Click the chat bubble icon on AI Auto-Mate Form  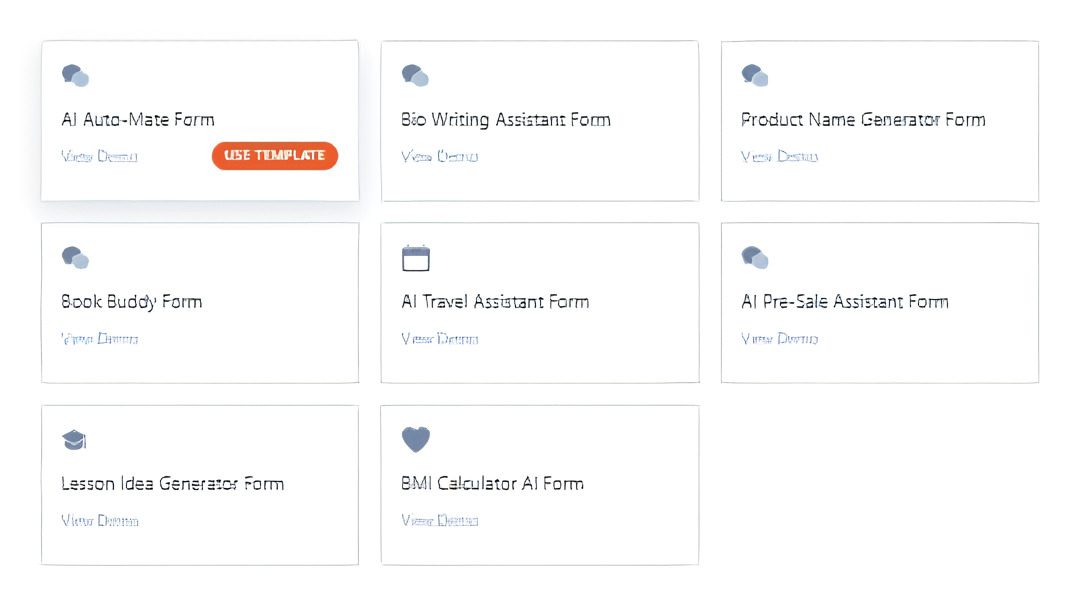click(76, 75)
